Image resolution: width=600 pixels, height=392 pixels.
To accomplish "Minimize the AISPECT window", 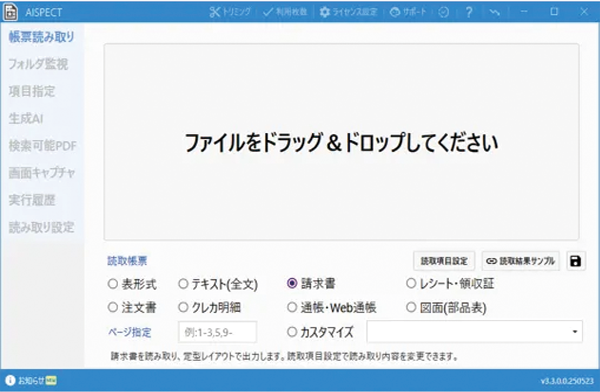I will (524, 12).
